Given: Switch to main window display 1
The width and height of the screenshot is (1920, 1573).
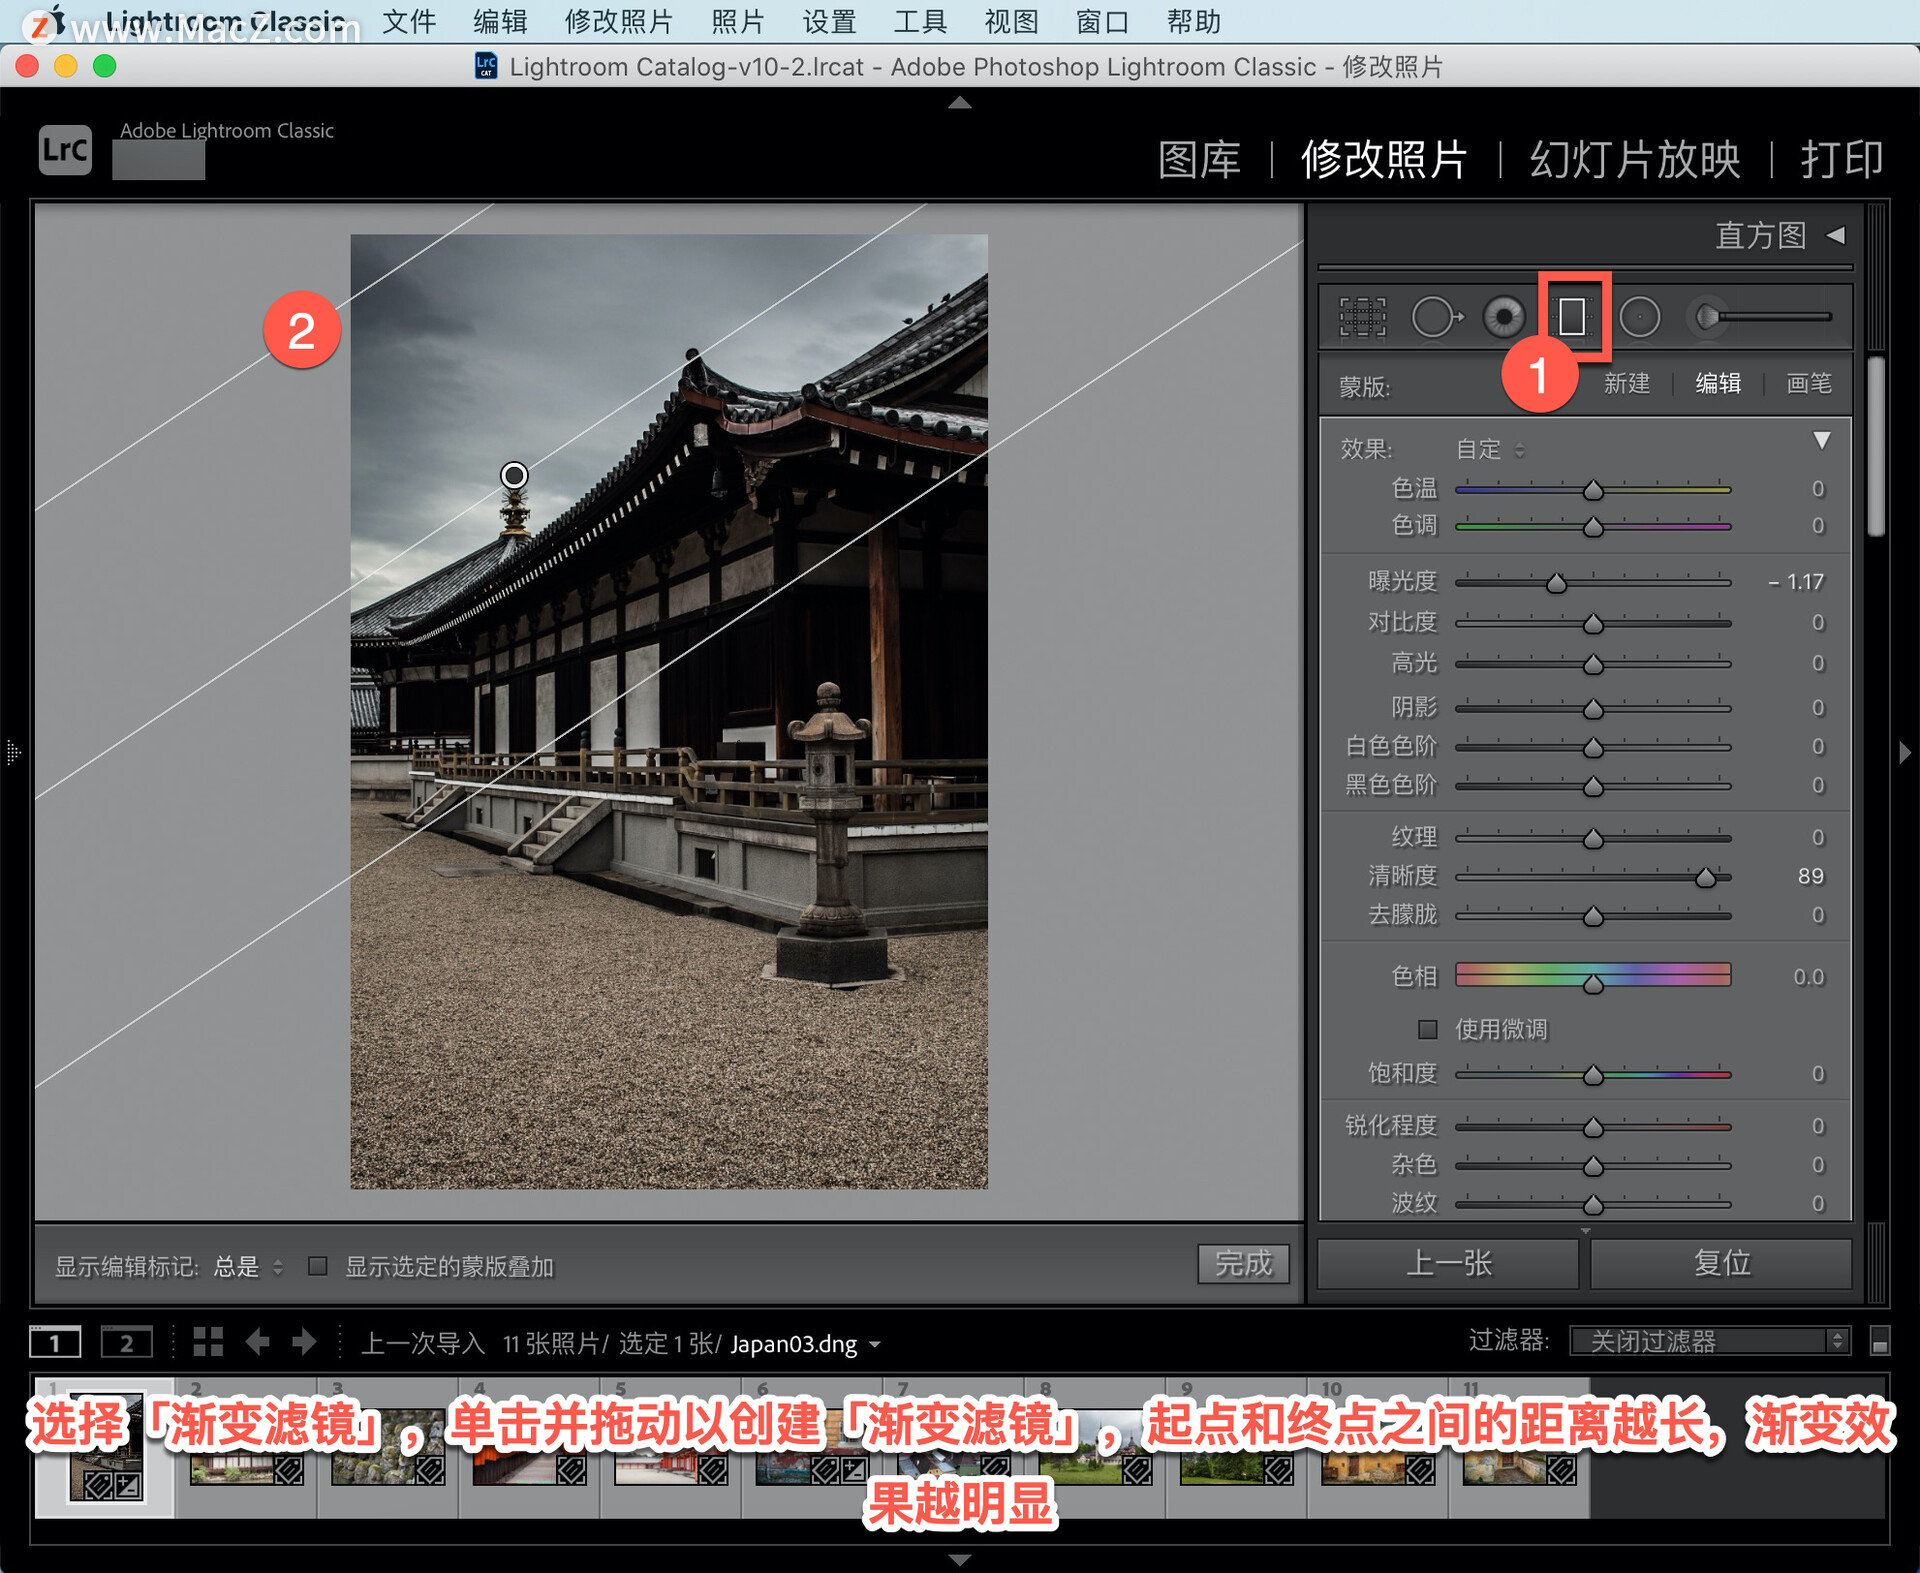Looking at the screenshot, I should pos(55,1342).
